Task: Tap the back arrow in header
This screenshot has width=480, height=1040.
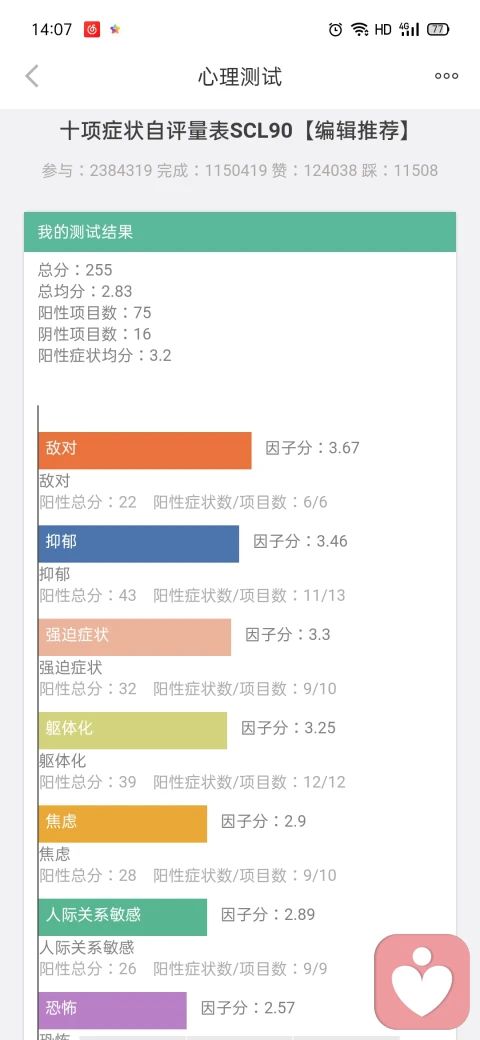Action: [x=32, y=76]
